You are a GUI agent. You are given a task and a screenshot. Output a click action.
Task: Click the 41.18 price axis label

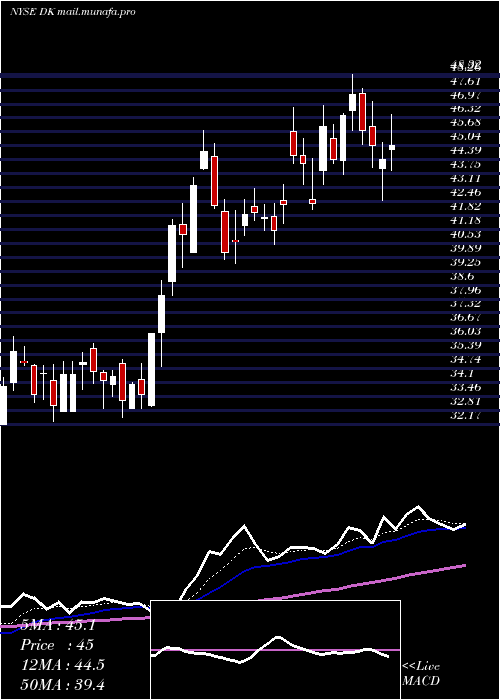[466, 220]
